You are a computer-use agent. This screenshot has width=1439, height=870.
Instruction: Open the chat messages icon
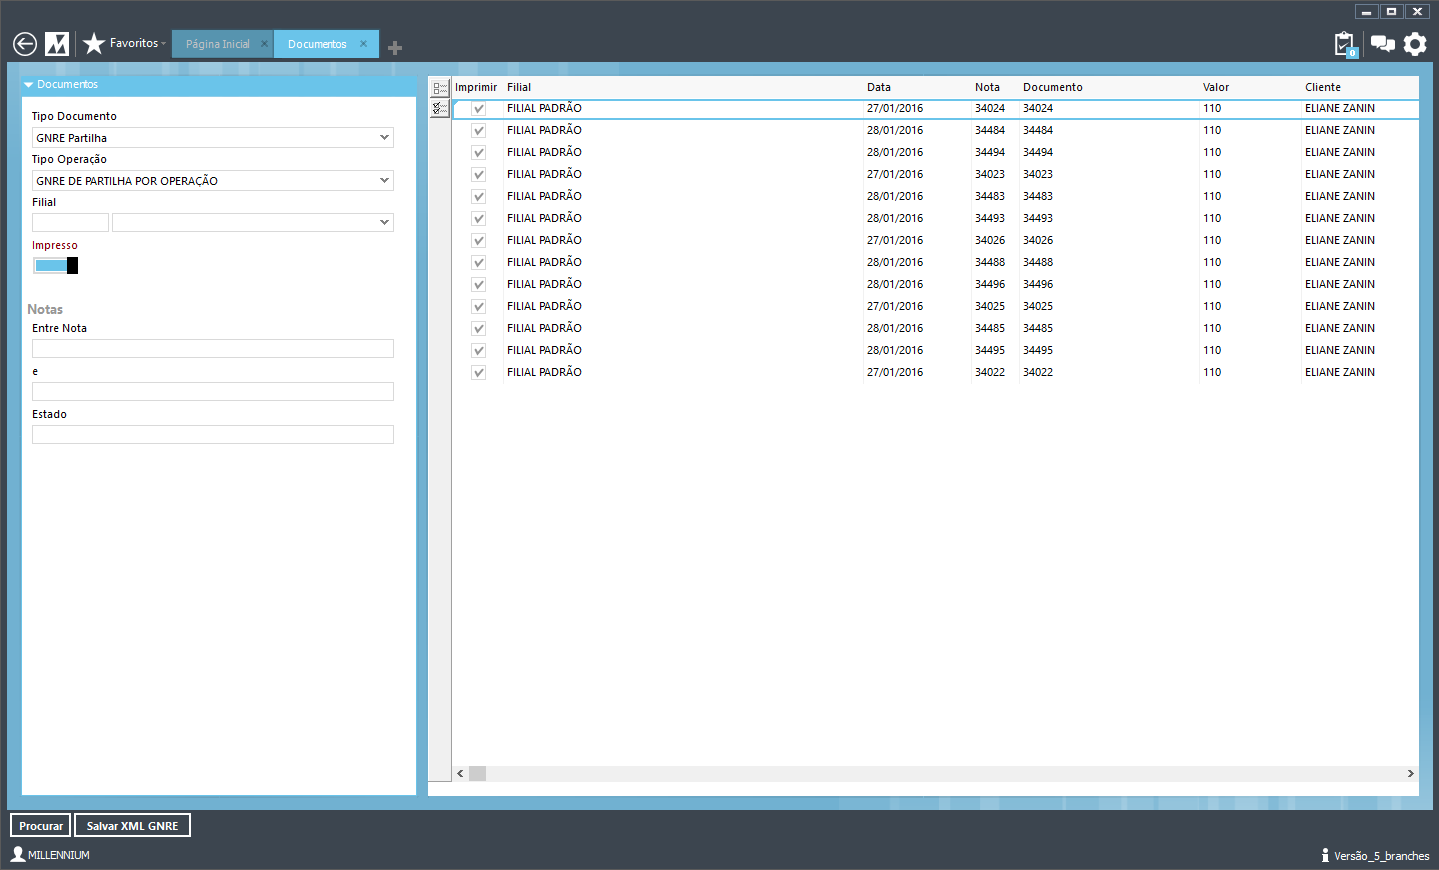pos(1382,44)
